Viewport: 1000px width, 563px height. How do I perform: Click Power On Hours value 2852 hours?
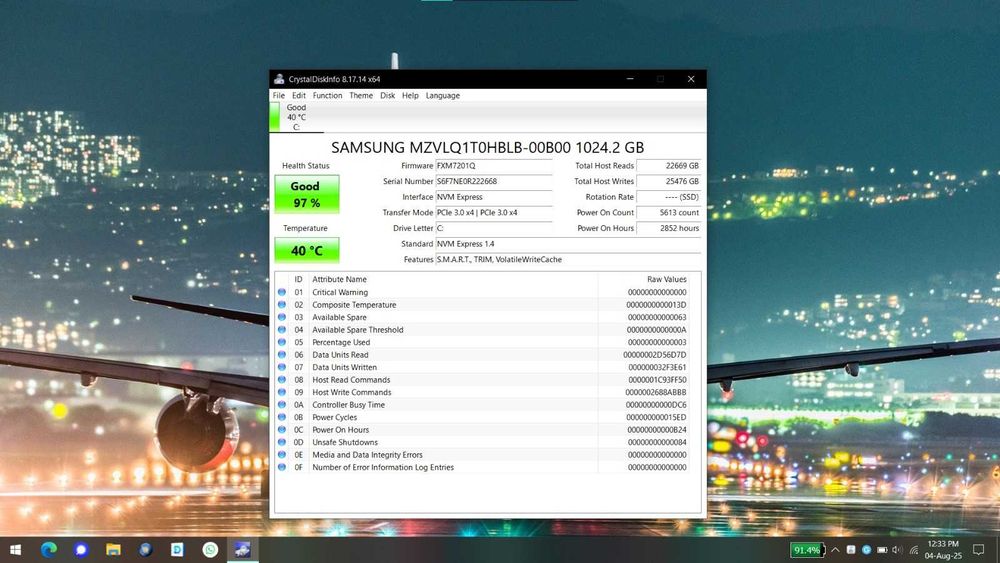[x=668, y=228]
